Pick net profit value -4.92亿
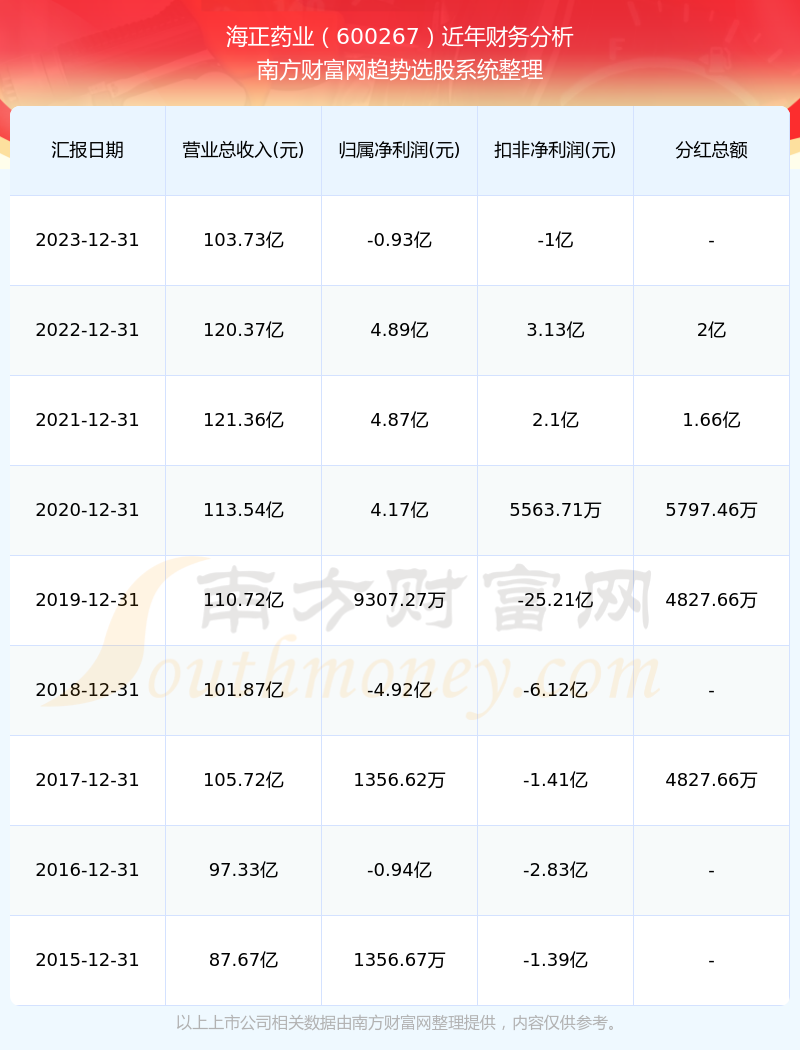Screen dimensions: 800x1050 pyautogui.click(x=400, y=690)
